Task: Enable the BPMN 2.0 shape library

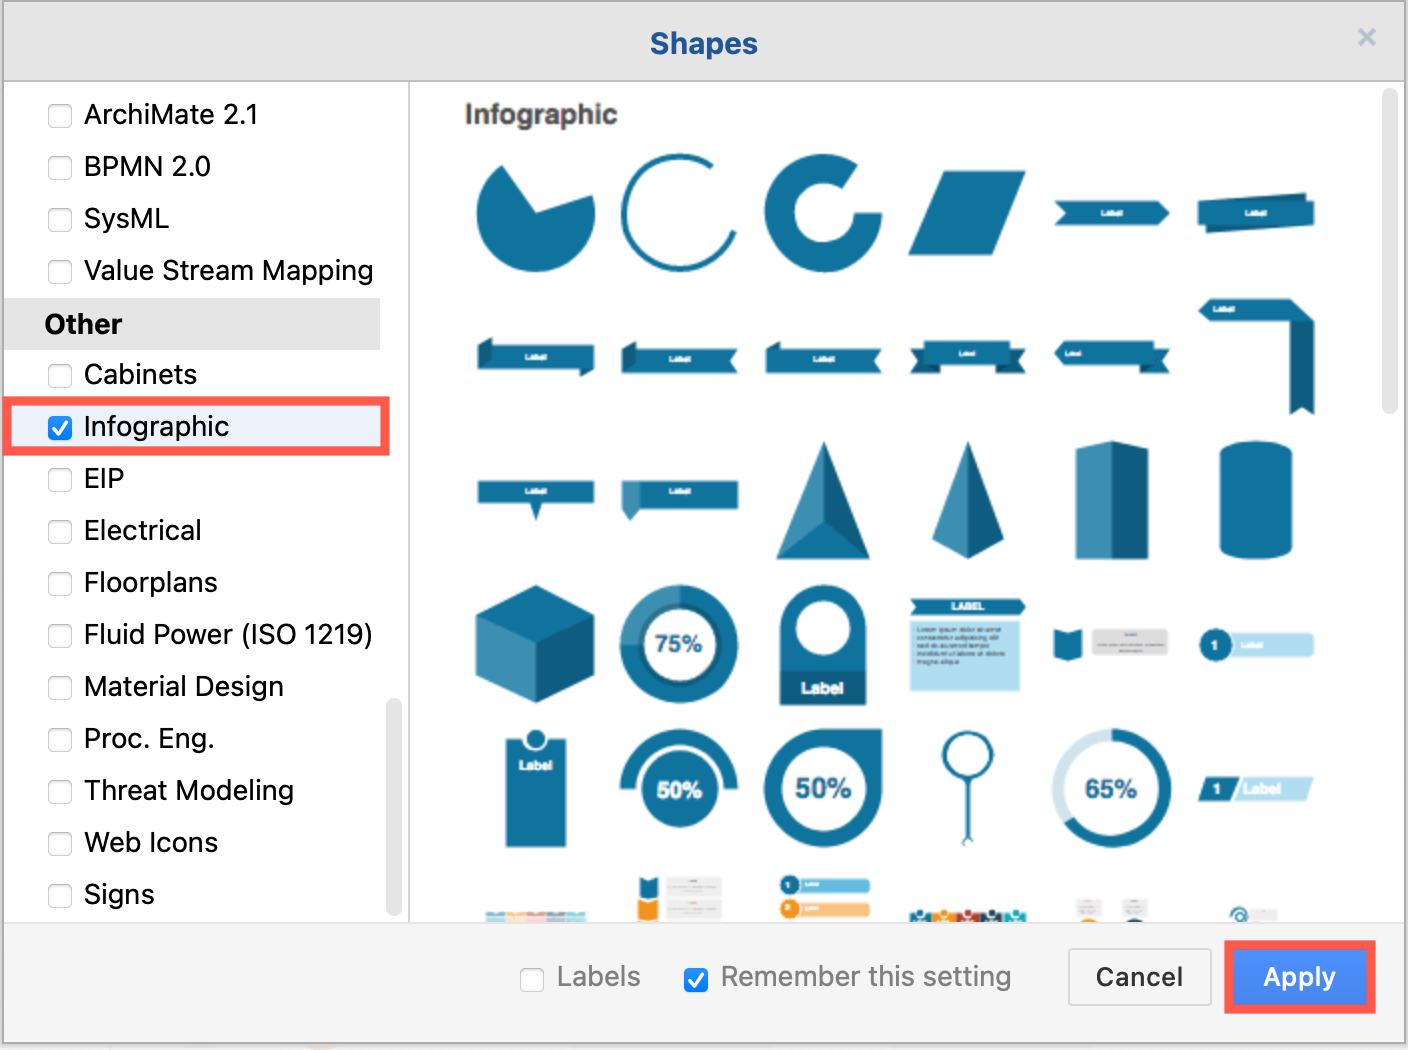Action: tap(60, 167)
